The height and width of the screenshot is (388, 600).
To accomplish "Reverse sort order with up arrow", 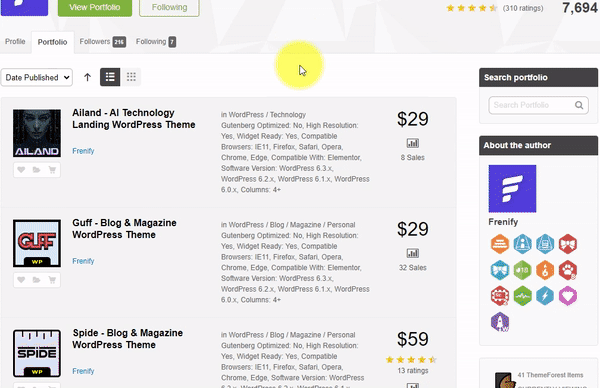I will click(87, 77).
